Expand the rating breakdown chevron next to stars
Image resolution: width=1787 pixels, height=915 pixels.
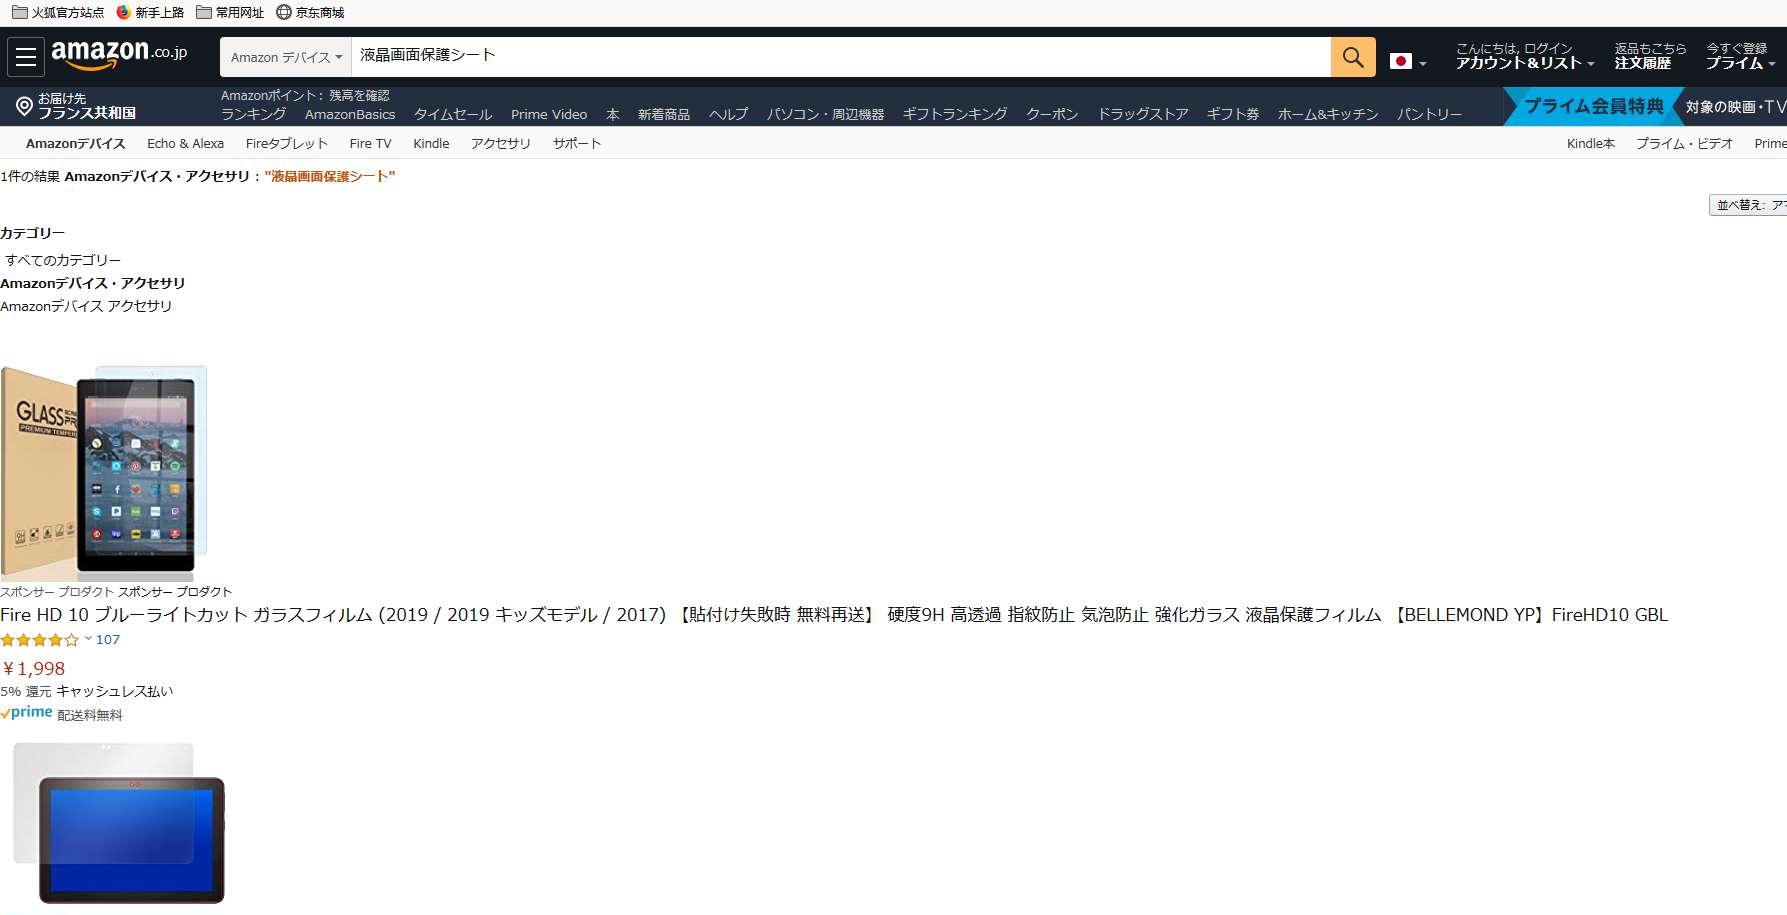[x=88, y=639]
